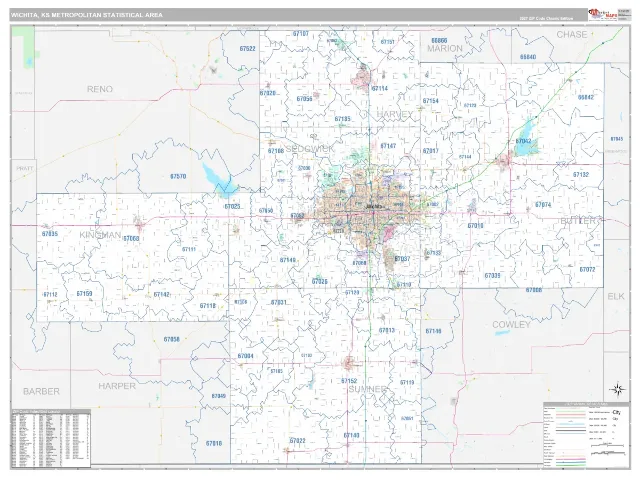Viewport: 640px width, 480px height.
Task: Click ZIP code 67004
Action: tap(245, 356)
